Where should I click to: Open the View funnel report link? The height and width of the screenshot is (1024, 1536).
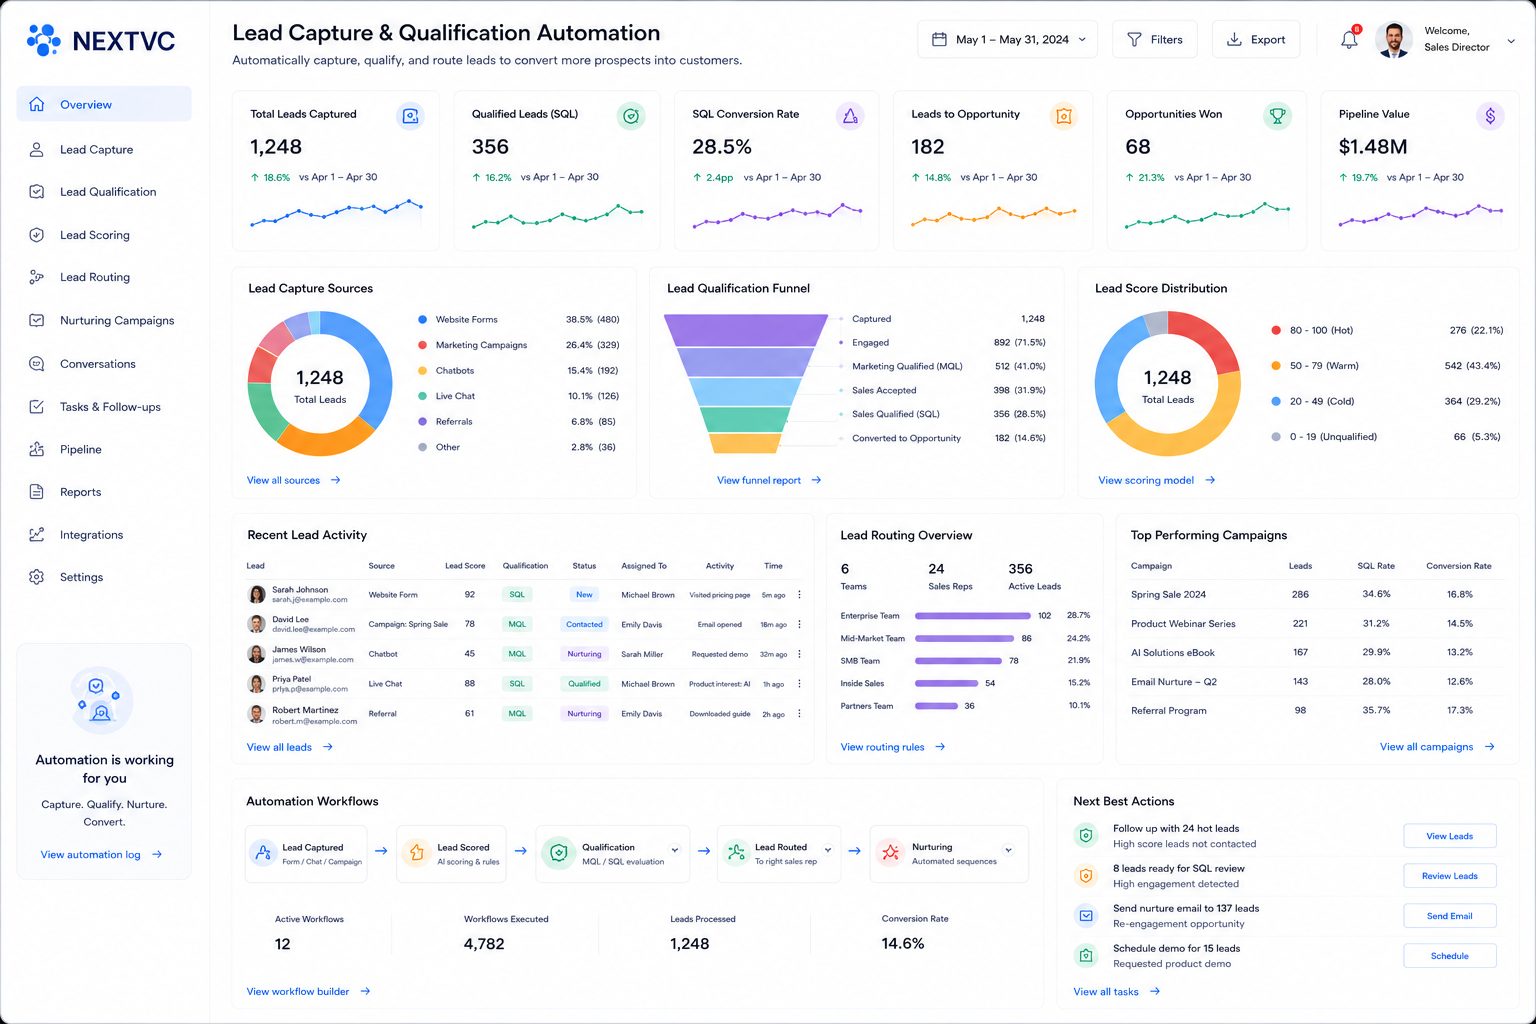pos(769,481)
